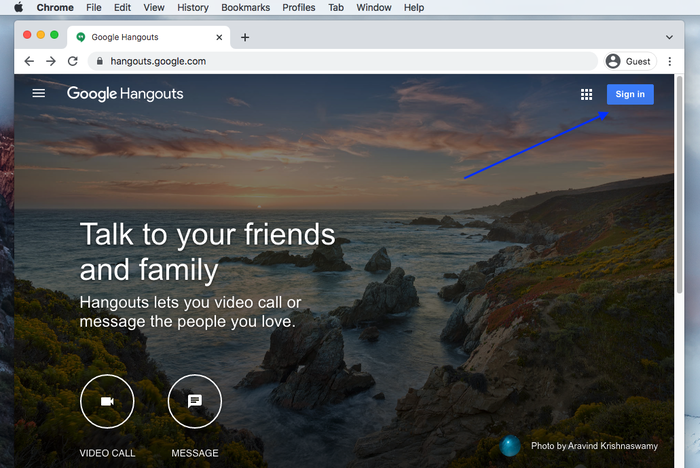Open the Tab menu

pos(336,8)
